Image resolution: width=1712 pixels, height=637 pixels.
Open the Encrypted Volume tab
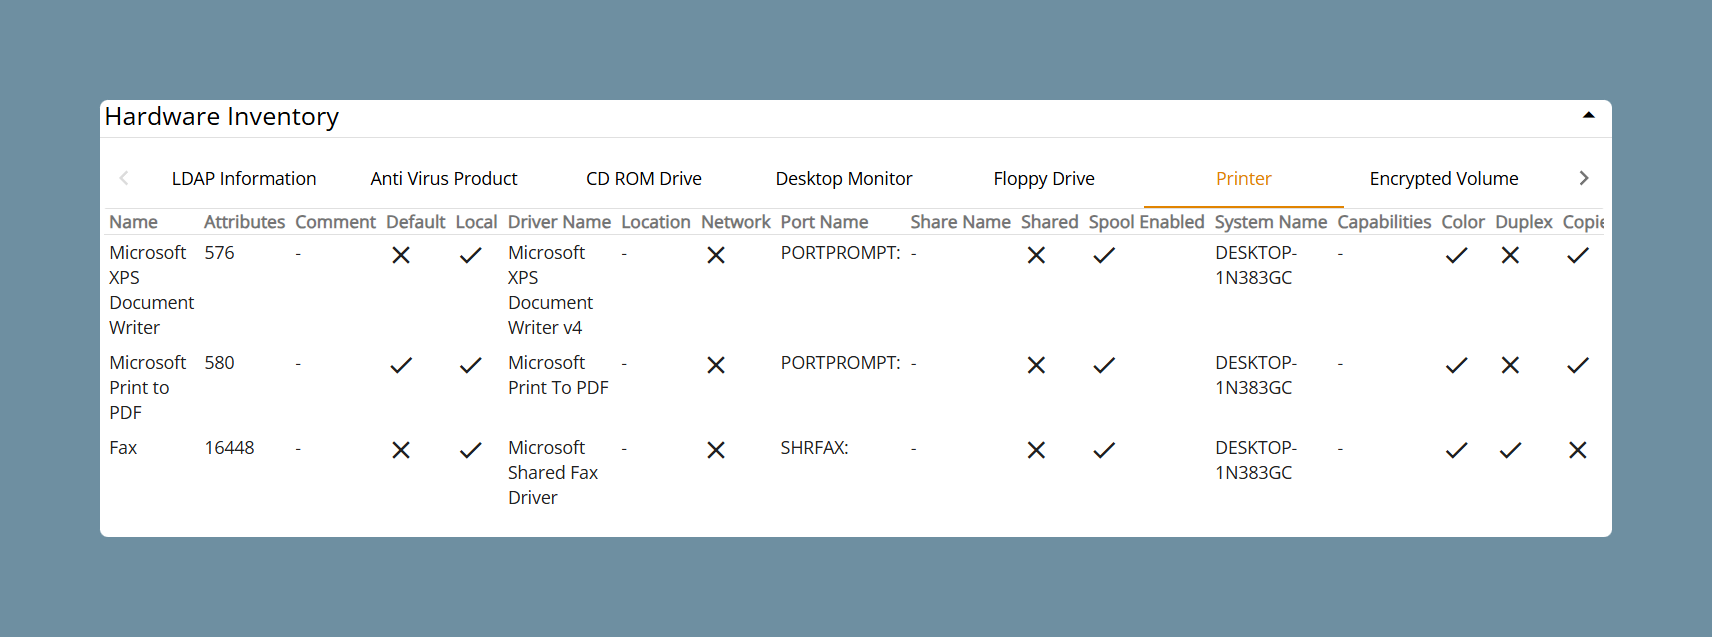click(x=1444, y=179)
